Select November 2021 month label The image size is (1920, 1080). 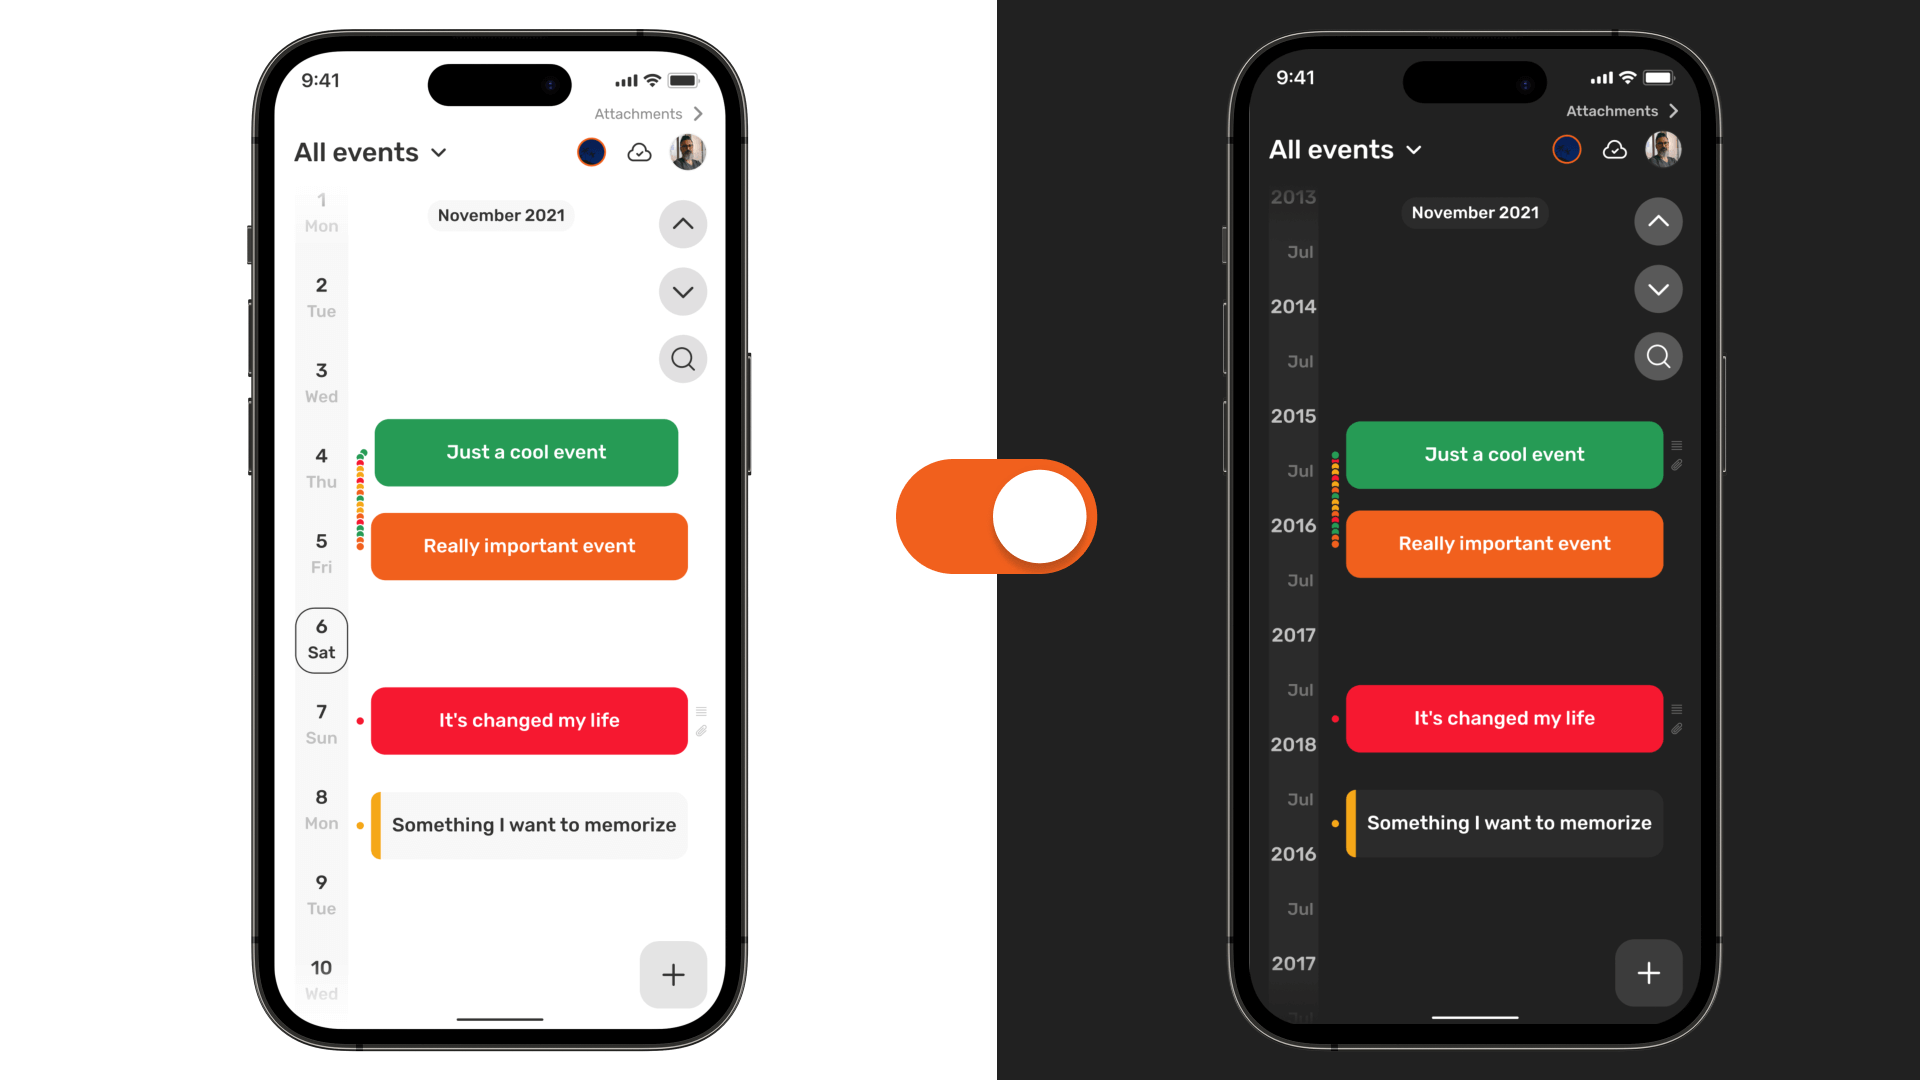pos(501,215)
